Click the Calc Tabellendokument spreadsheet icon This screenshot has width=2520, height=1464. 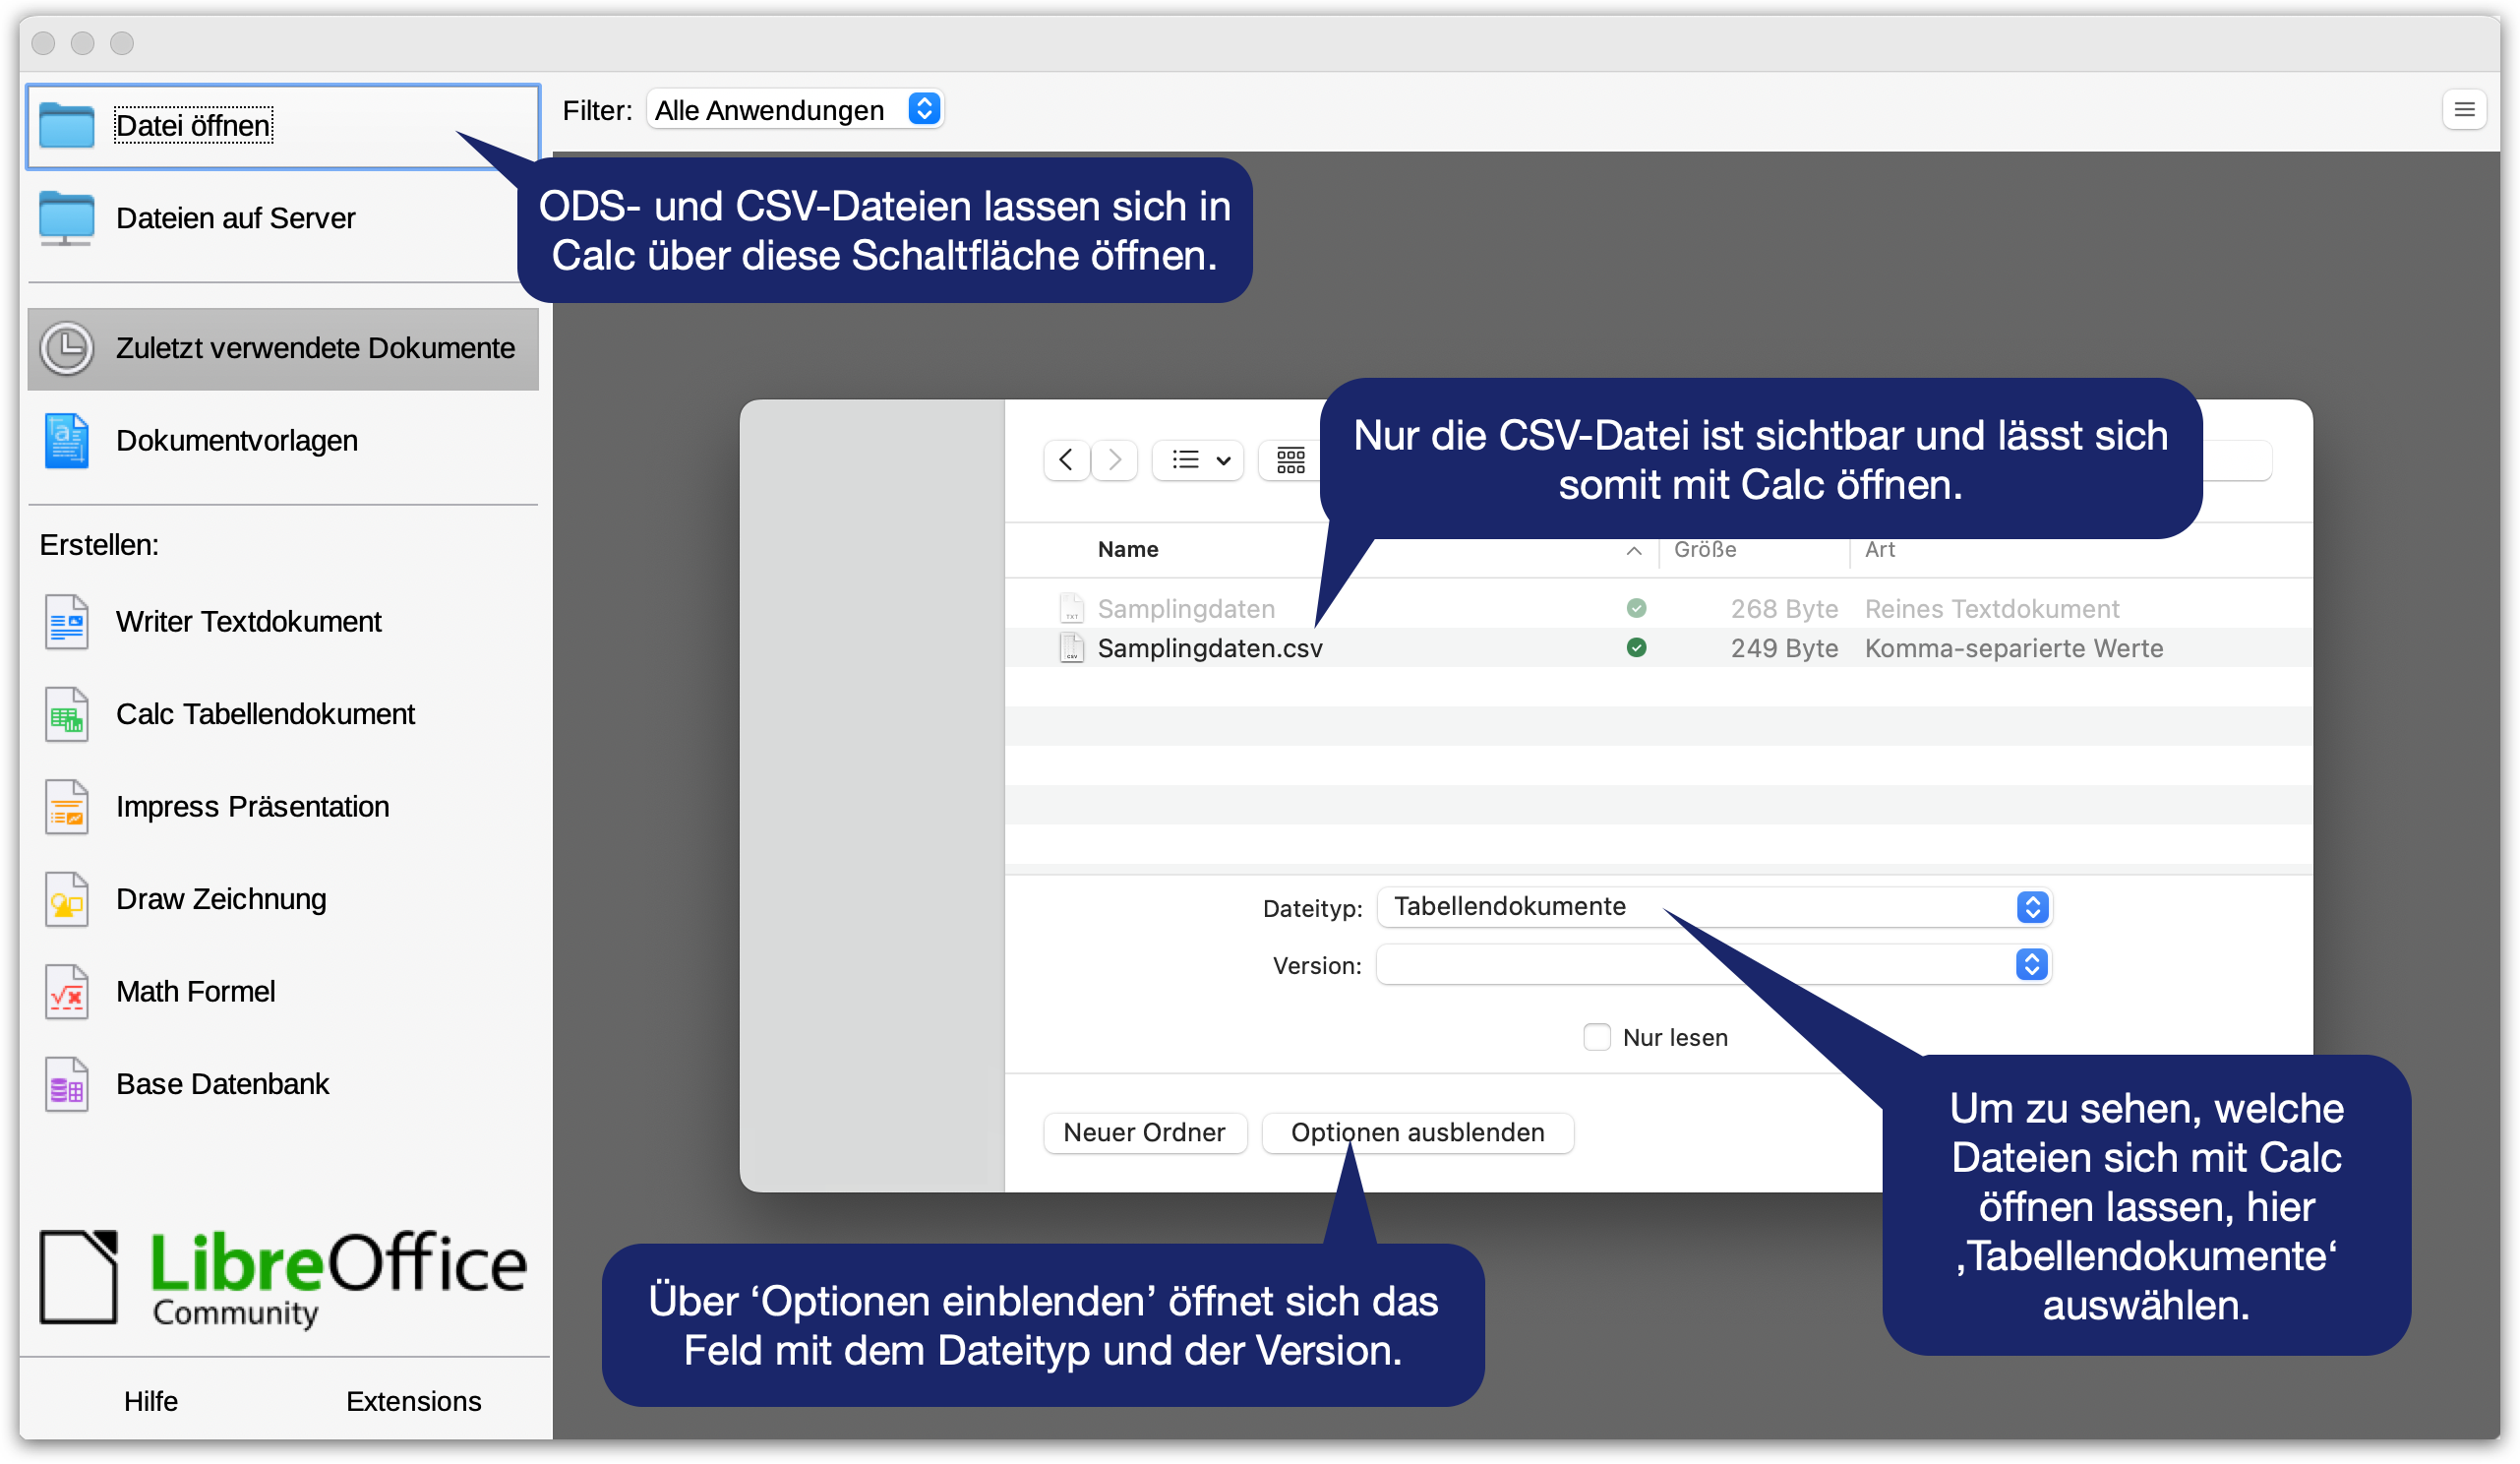tap(66, 715)
